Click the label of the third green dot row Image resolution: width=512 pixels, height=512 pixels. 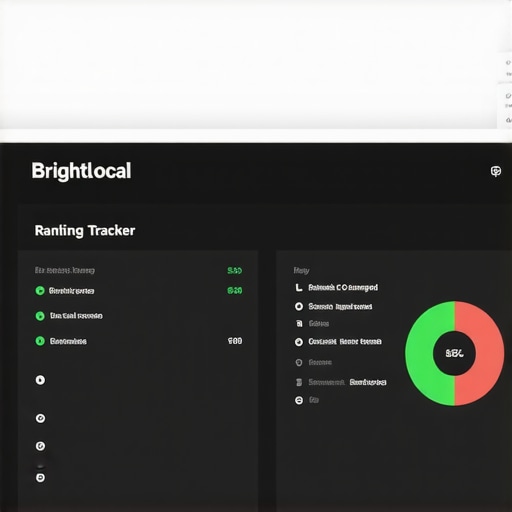68,341
